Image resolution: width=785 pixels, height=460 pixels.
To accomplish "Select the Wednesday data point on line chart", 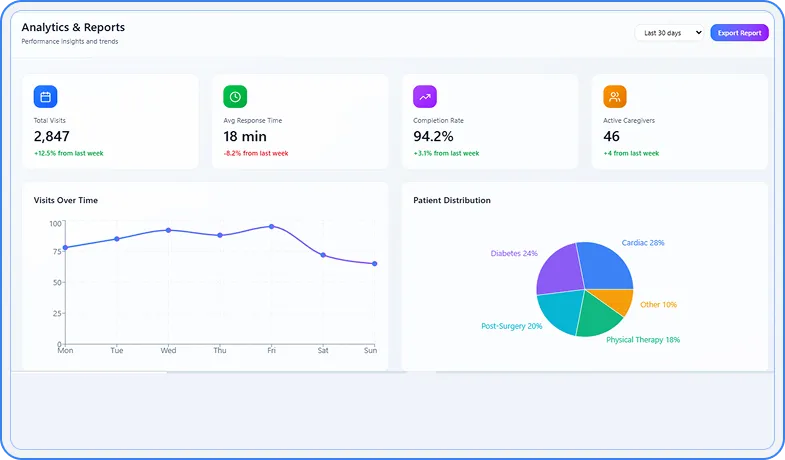I will tap(168, 230).
